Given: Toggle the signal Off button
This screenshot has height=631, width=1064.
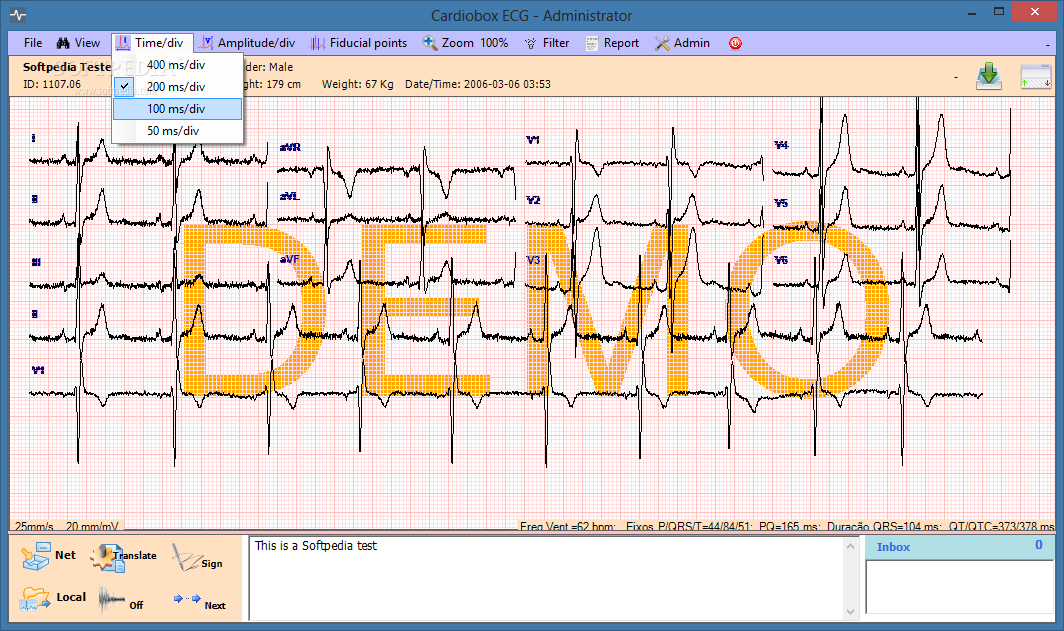Looking at the screenshot, I should pos(121,600).
